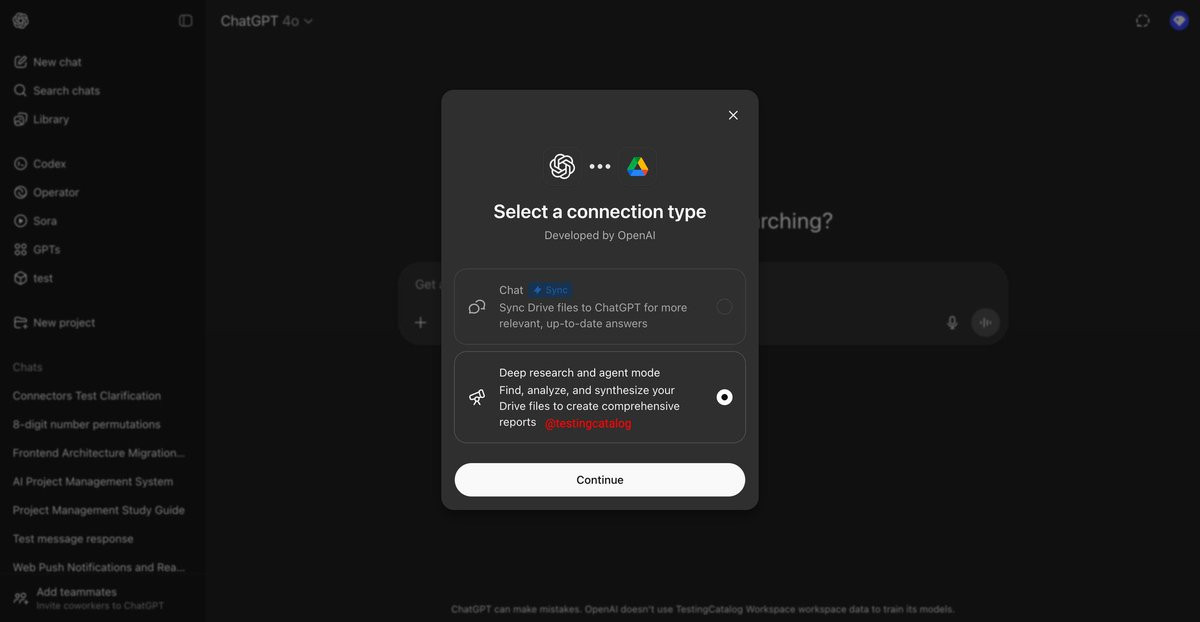Click the plus attachment icon in composer
The image size is (1200, 622).
(x=421, y=322)
